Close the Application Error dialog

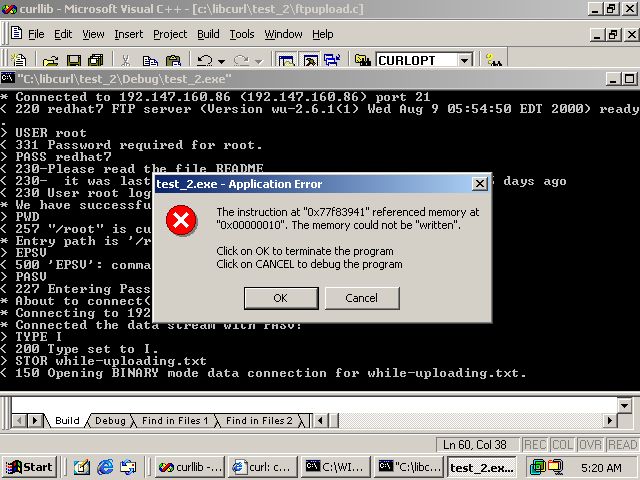[480, 184]
